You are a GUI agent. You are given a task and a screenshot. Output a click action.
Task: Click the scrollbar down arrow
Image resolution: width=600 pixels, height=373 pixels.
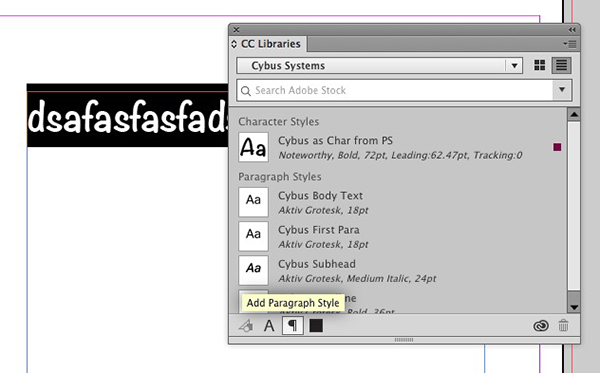click(574, 307)
